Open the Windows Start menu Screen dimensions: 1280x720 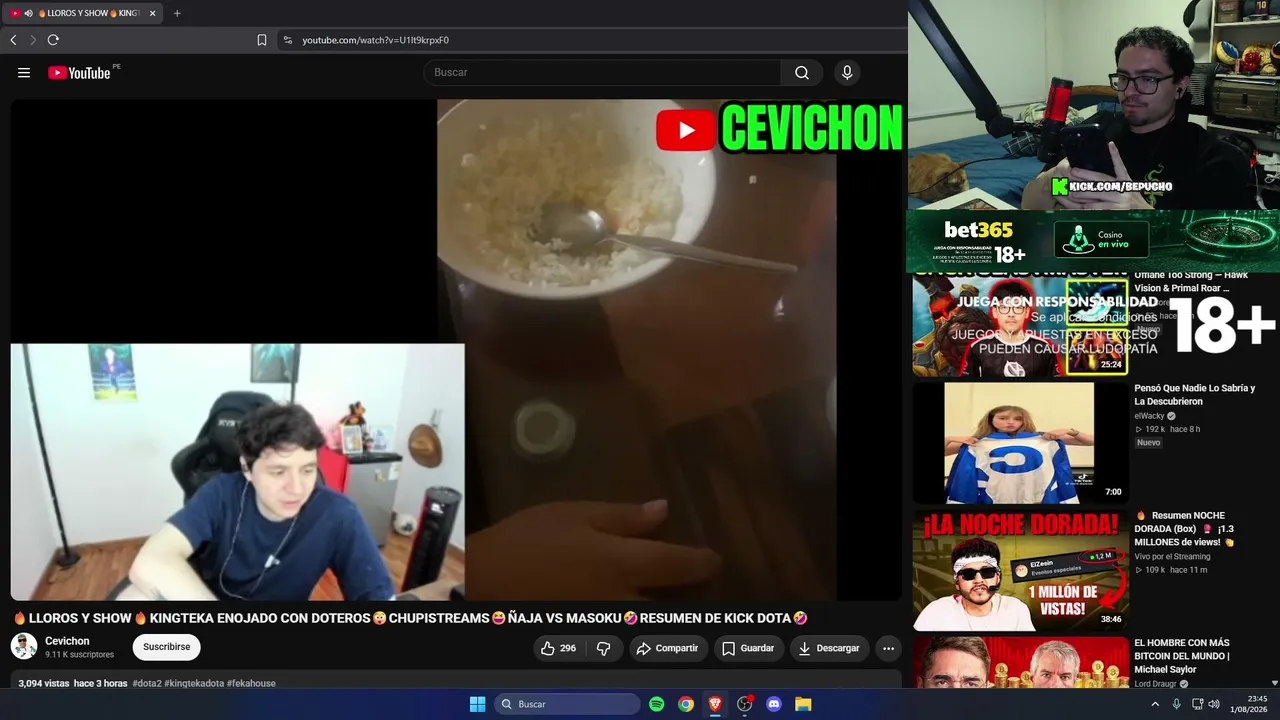[478, 704]
